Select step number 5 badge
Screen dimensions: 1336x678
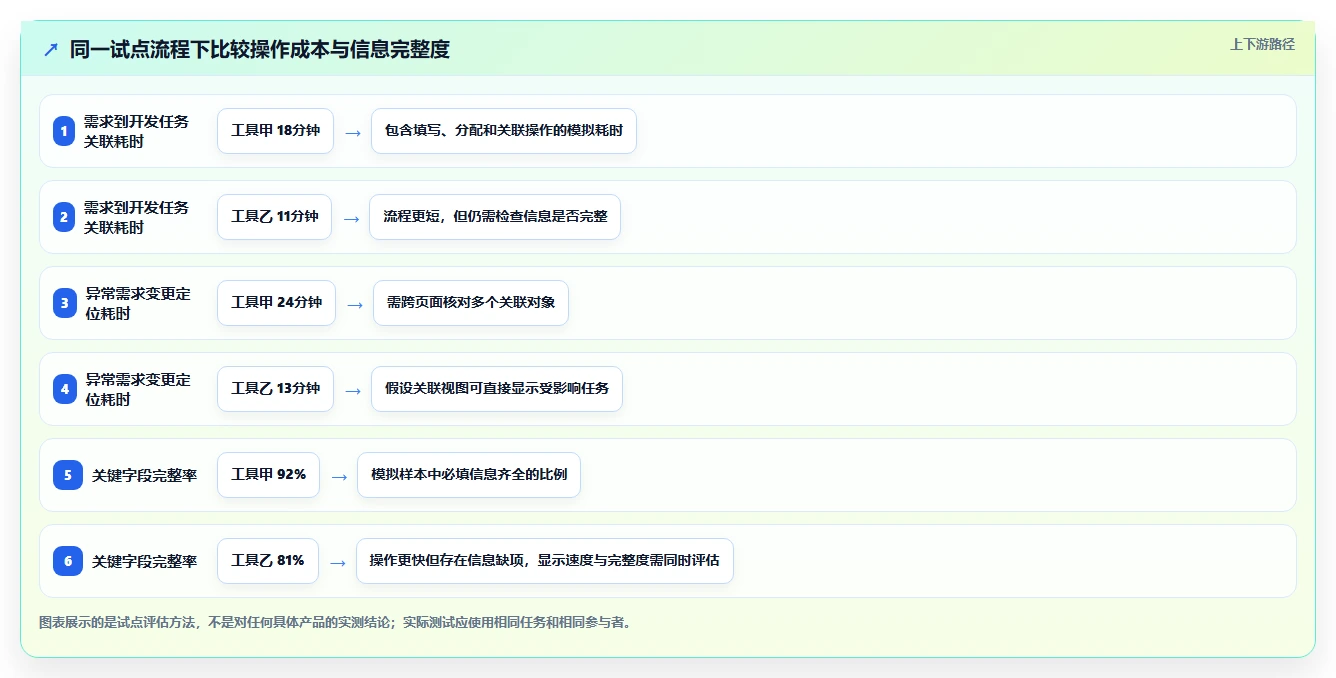(68, 475)
